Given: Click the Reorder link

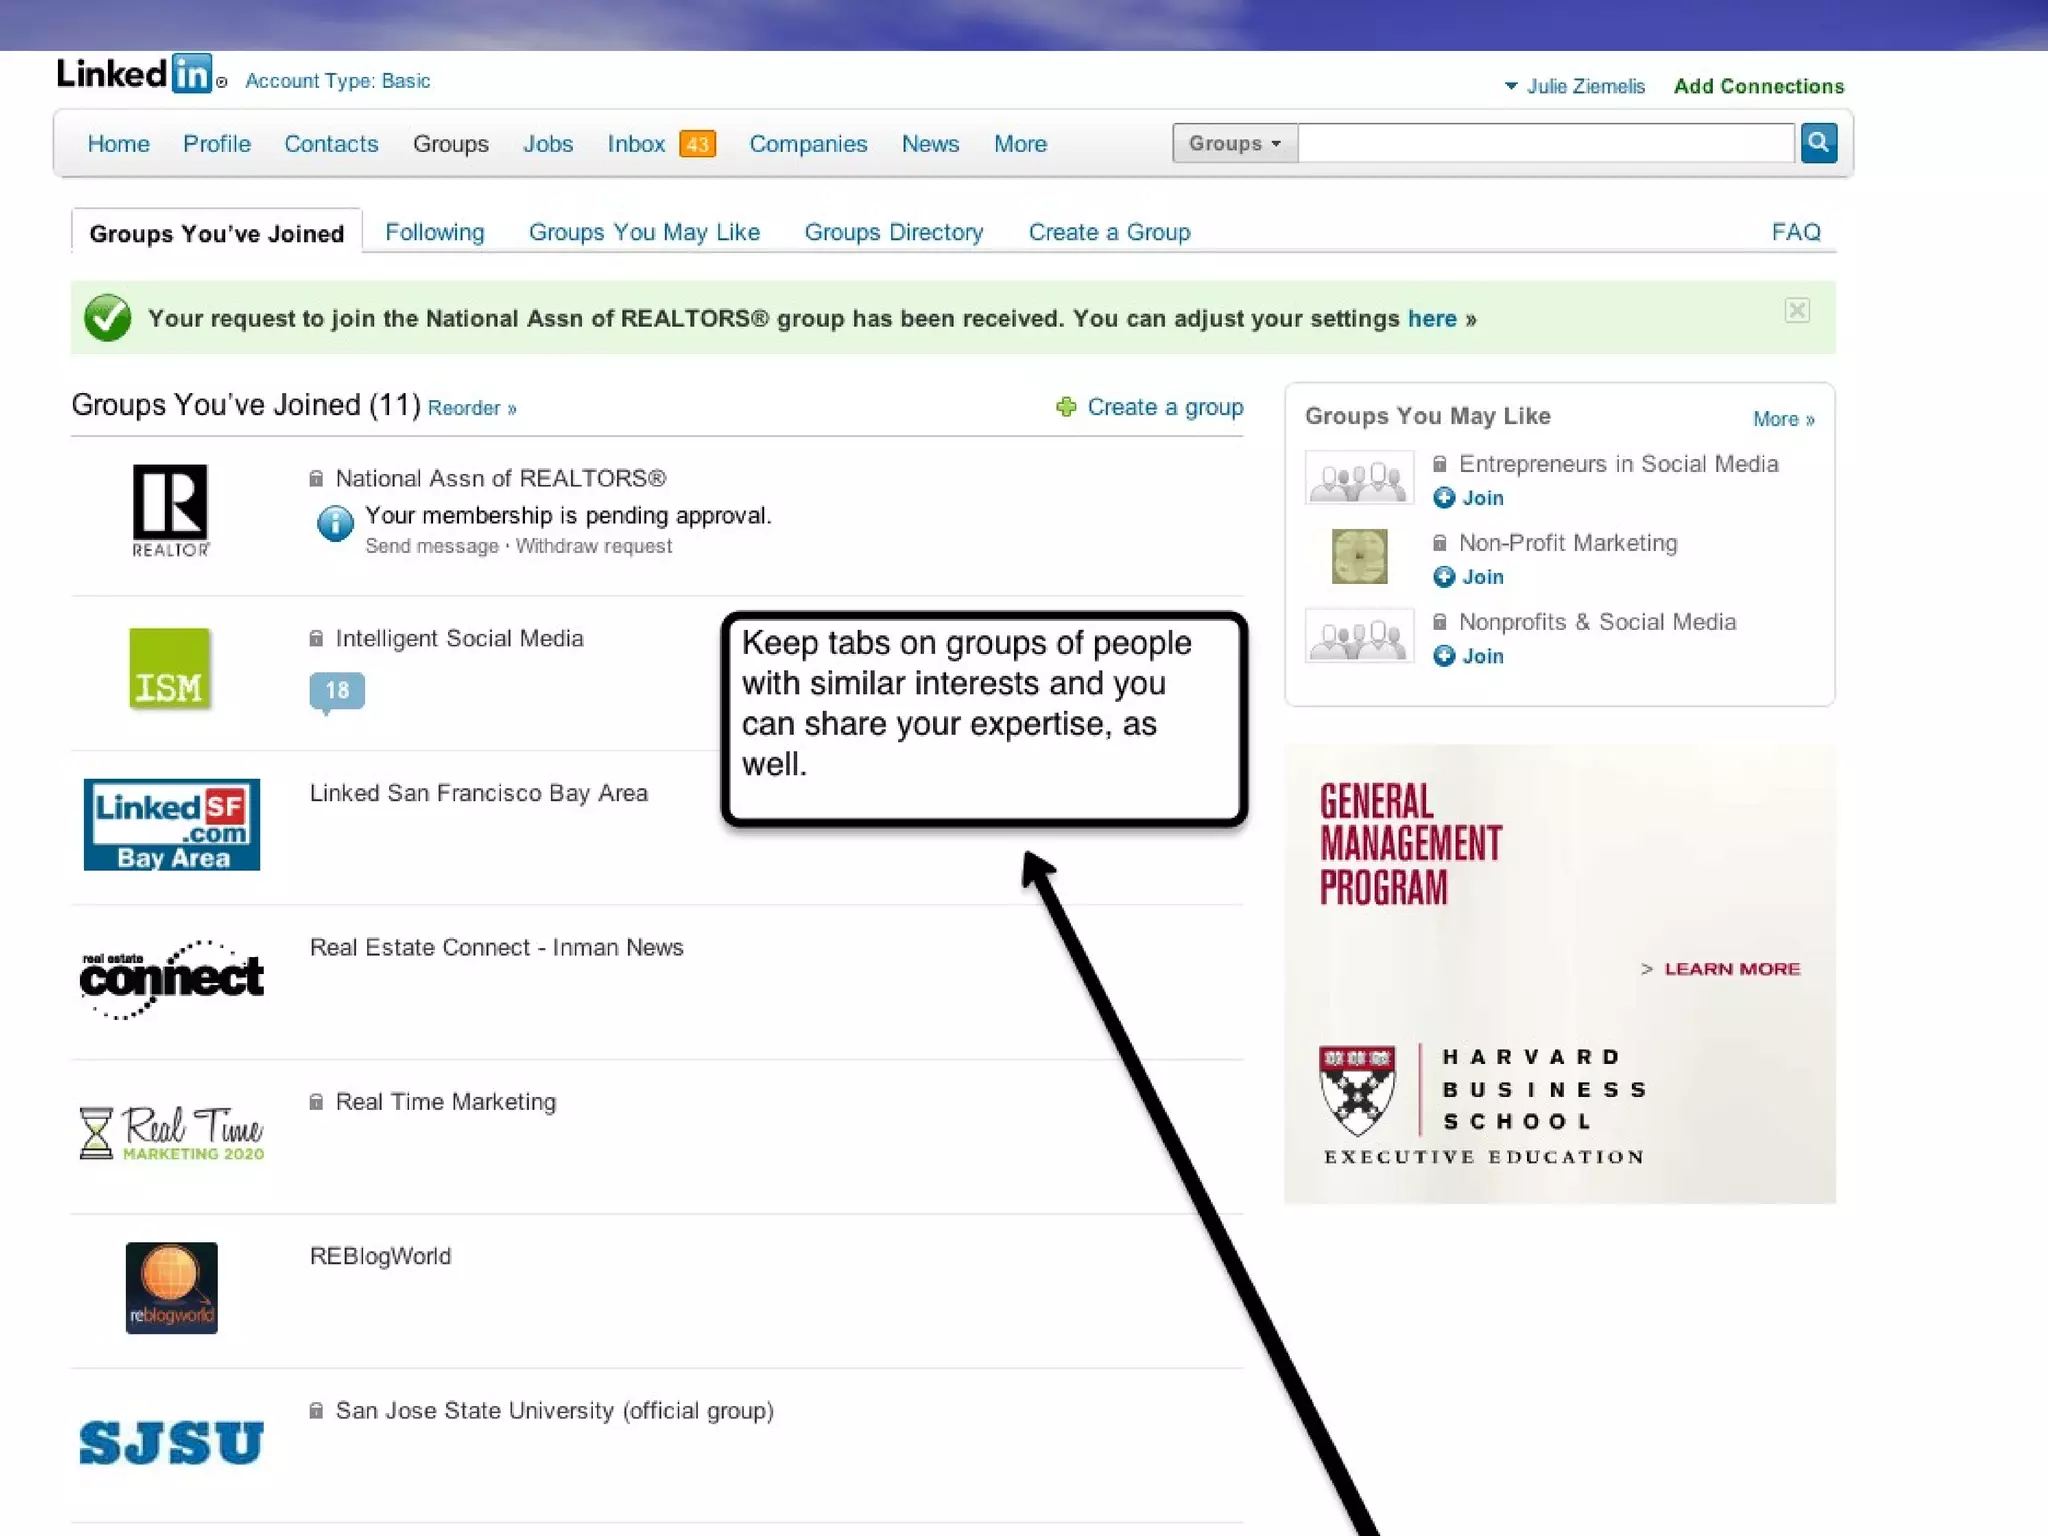Looking at the screenshot, I should pos(471,408).
